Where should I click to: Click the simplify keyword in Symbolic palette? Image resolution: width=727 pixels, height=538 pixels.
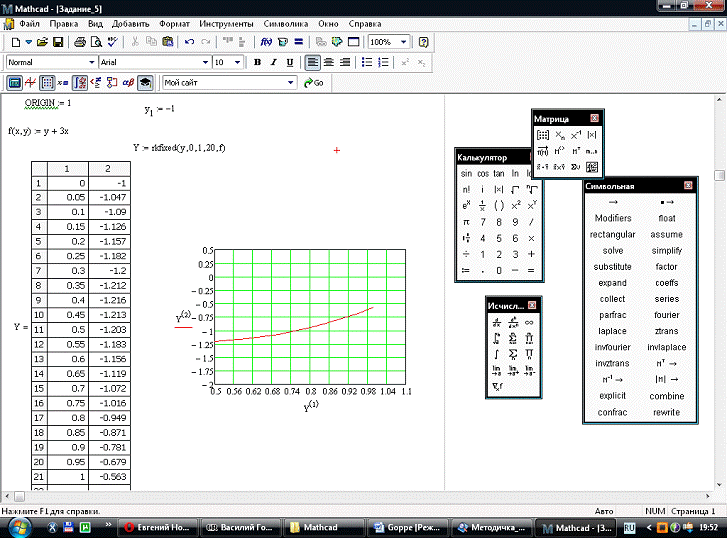pos(666,250)
